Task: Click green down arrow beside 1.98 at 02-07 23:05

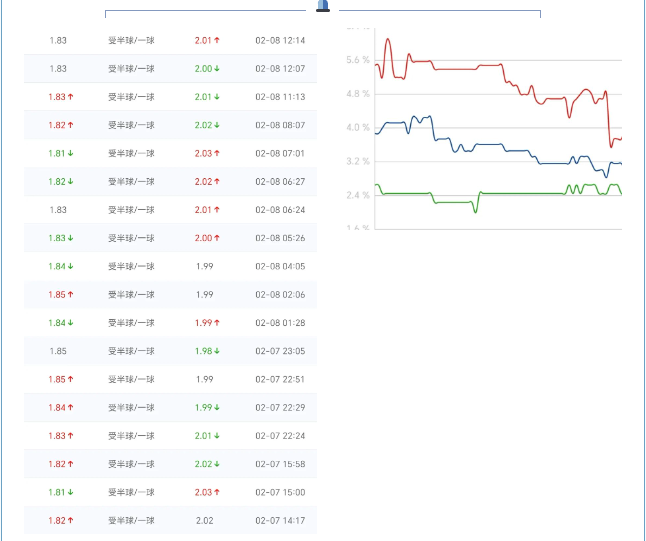Action: tap(217, 351)
